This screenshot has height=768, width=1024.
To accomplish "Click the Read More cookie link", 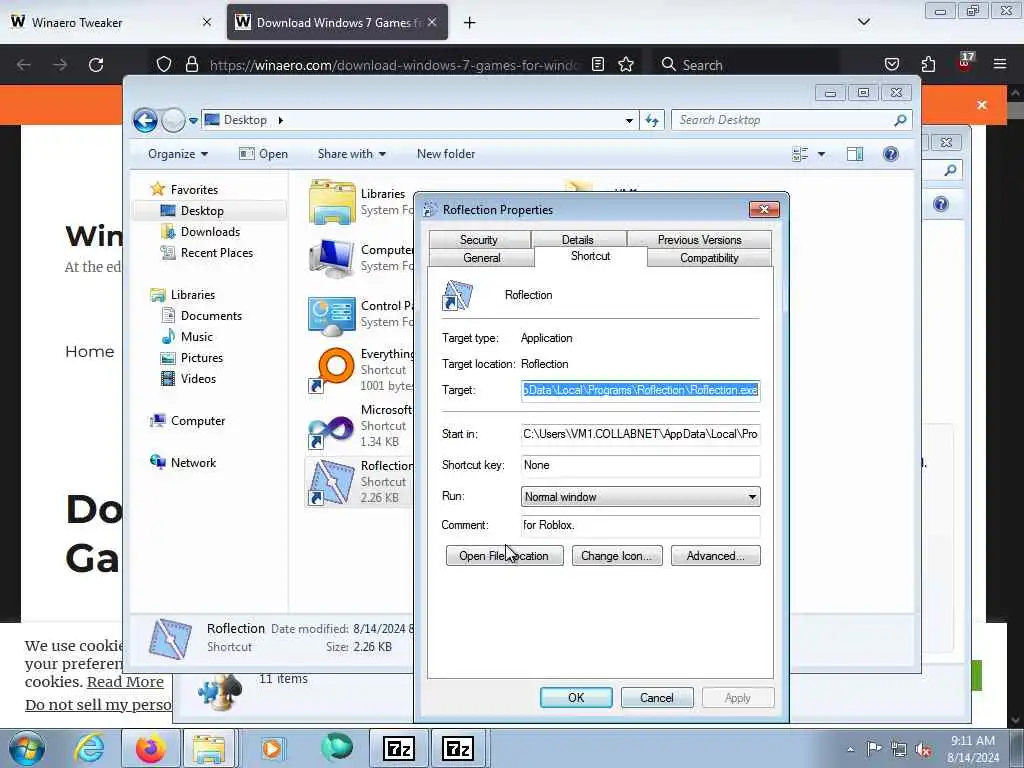I will (x=125, y=682).
